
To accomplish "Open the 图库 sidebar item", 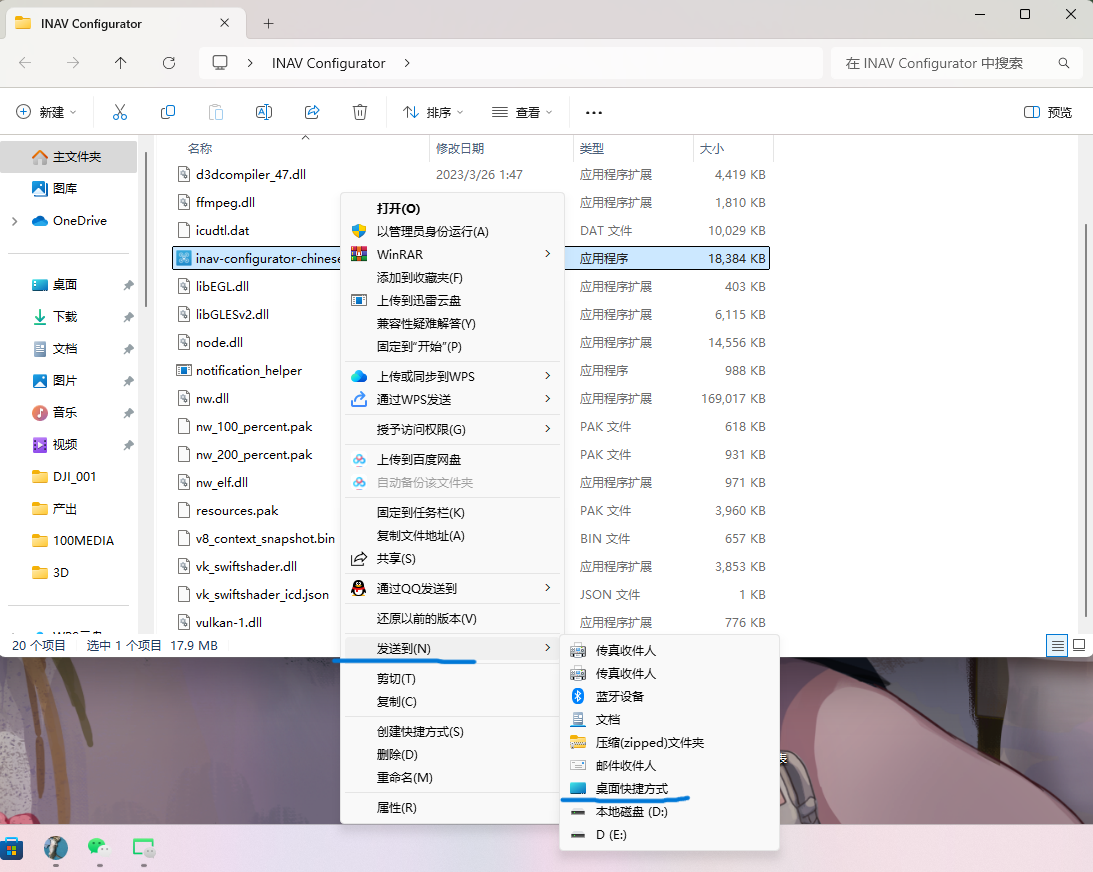I will click(68, 188).
